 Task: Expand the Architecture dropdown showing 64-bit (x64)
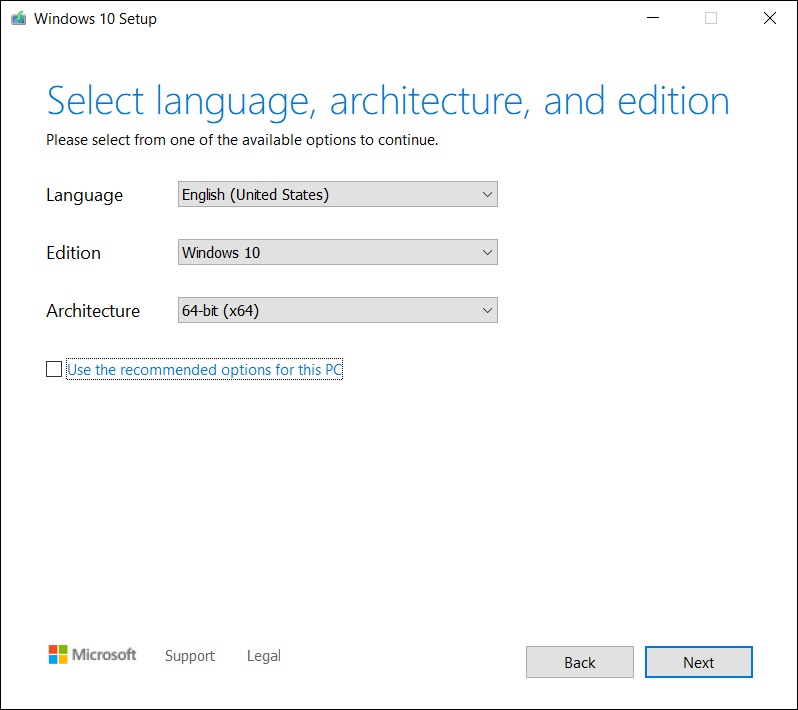point(337,310)
